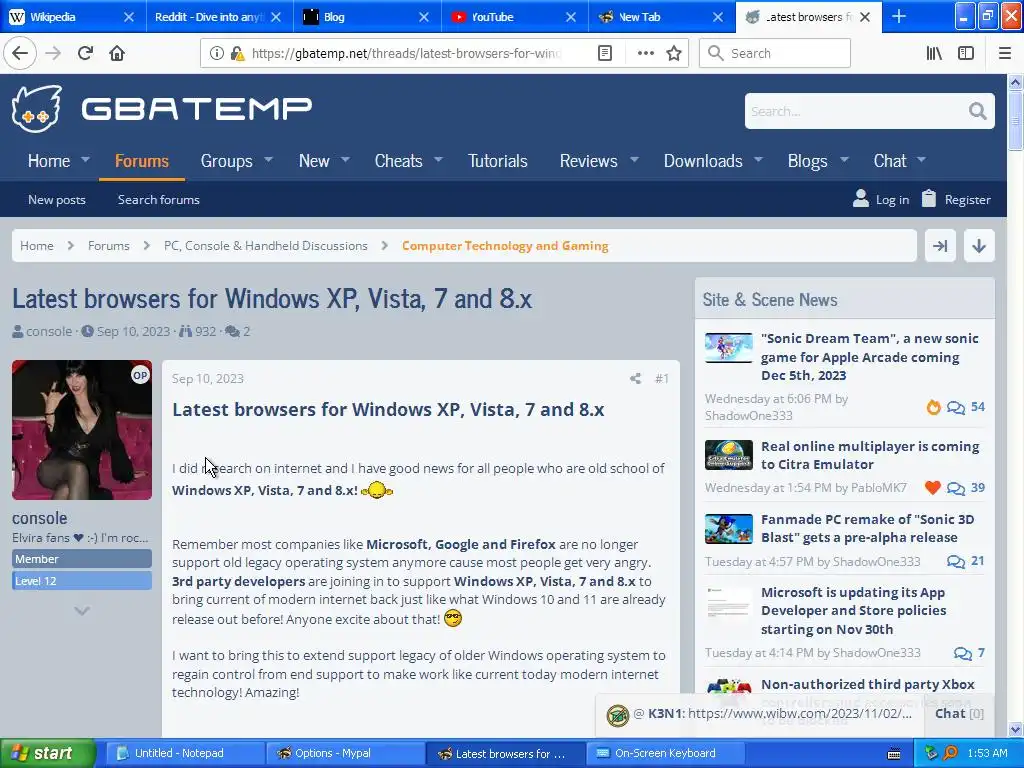The width and height of the screenshot is (1024, 768).
Task: Expand the Groups nav dropdown arrow
Action: [268, 159]
